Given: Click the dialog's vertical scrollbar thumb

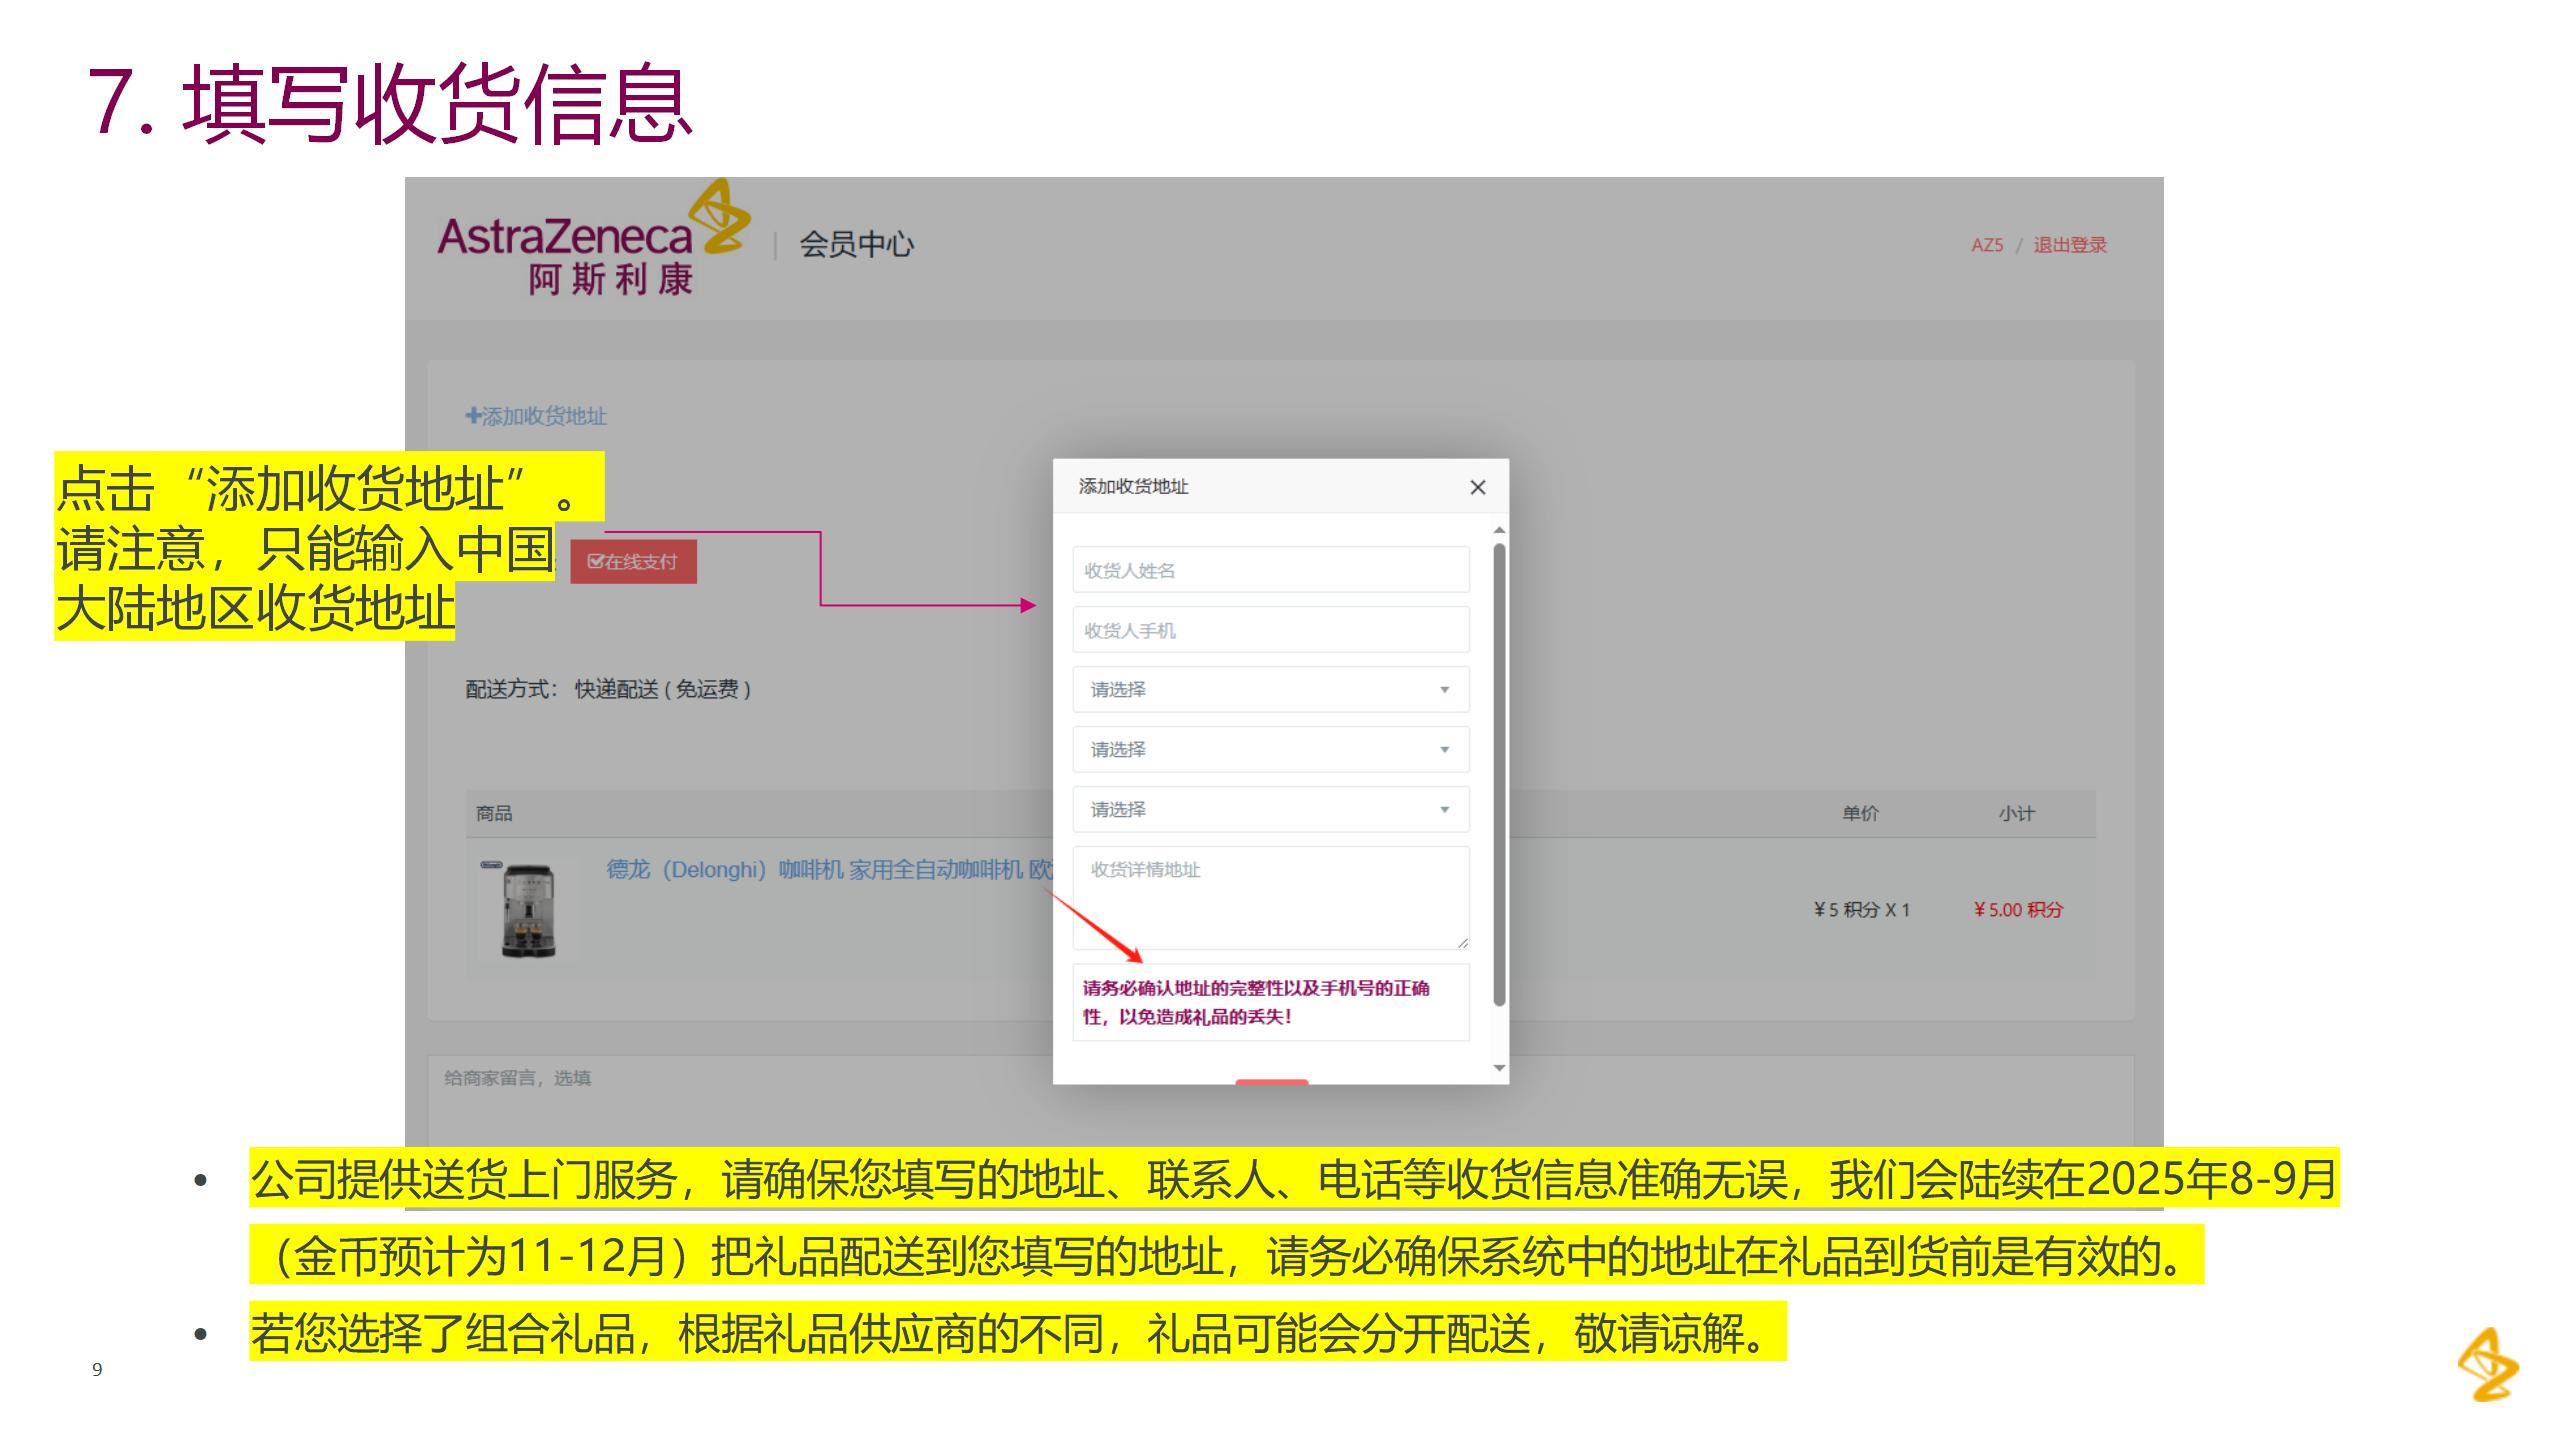Looking at the screenshot, I should click(1499, 775).
